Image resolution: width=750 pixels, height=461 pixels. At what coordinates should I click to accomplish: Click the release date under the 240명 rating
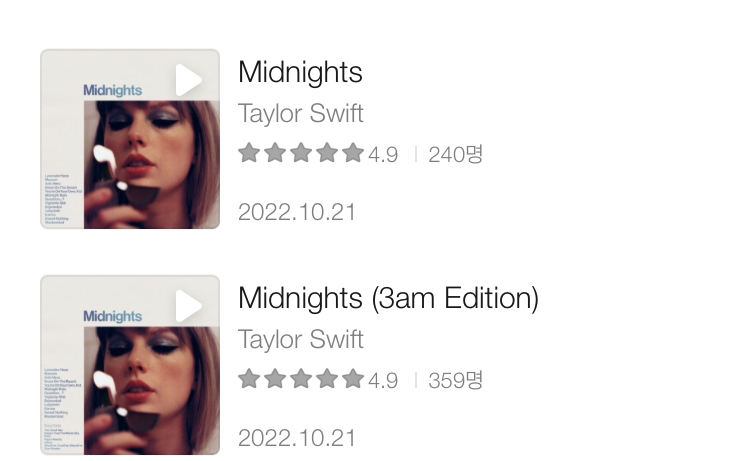click(297, 212)
